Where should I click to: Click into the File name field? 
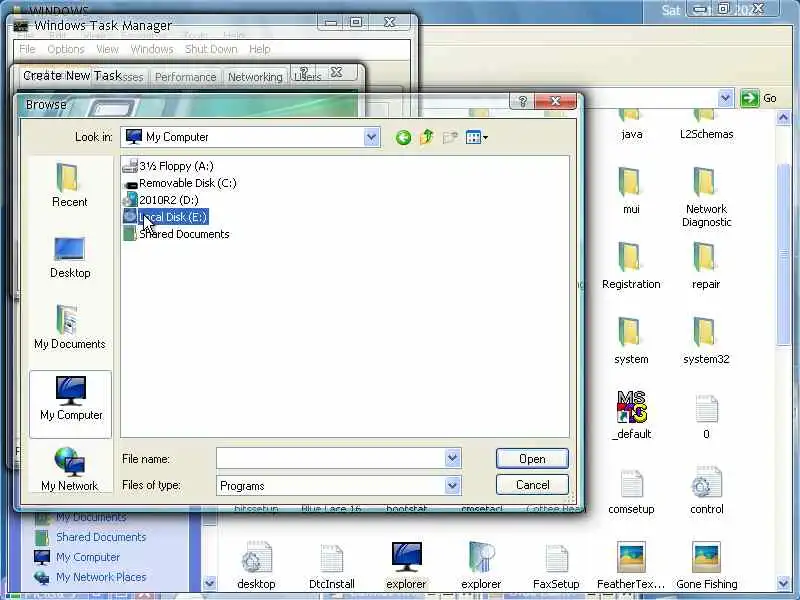(331, 458)
